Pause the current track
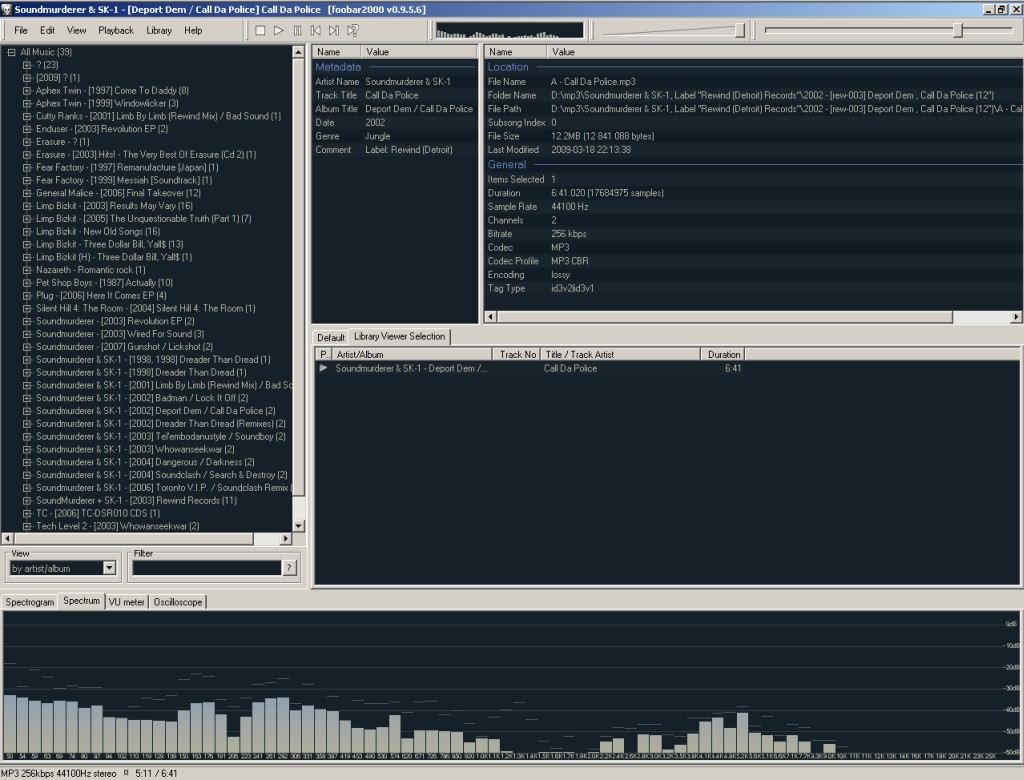1024x780 pixels. [297, 31]
